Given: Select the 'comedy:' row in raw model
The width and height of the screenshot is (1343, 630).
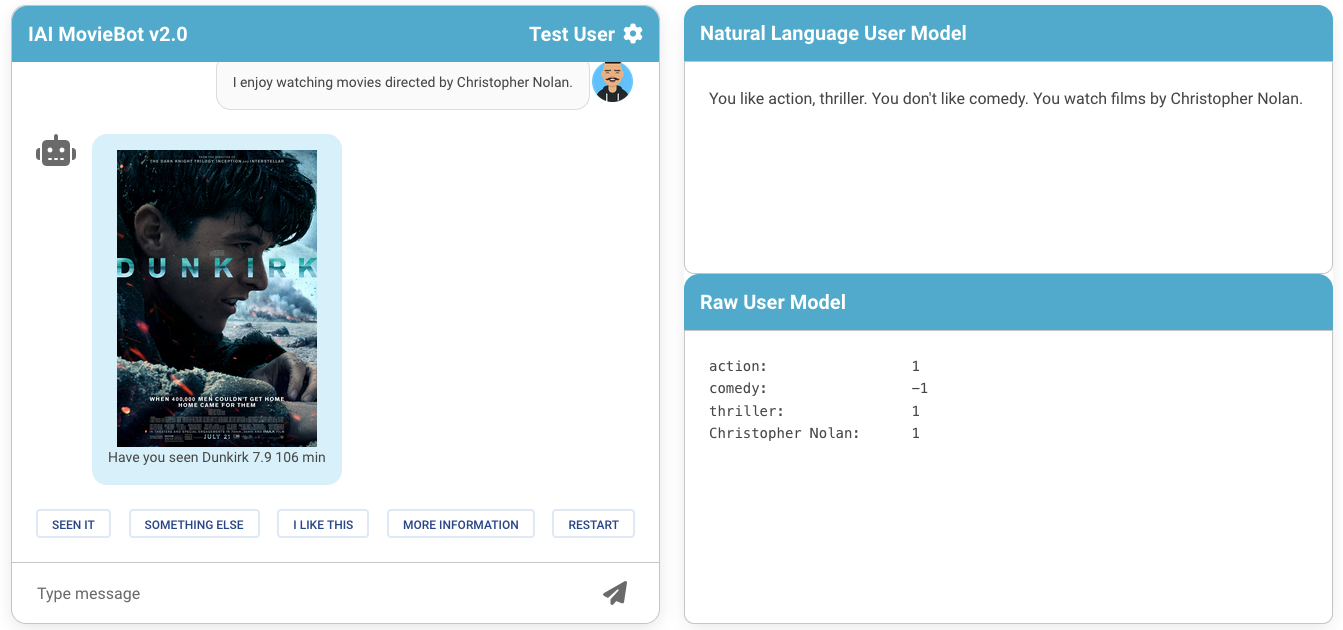Looking at the screenshot, I should pos(818,388).
